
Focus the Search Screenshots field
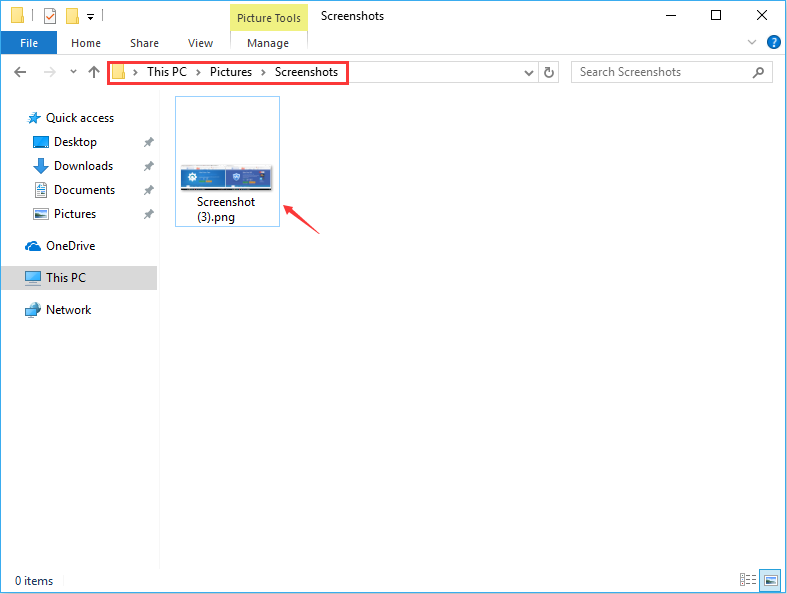pyautogui.click(x=672, y=72)
